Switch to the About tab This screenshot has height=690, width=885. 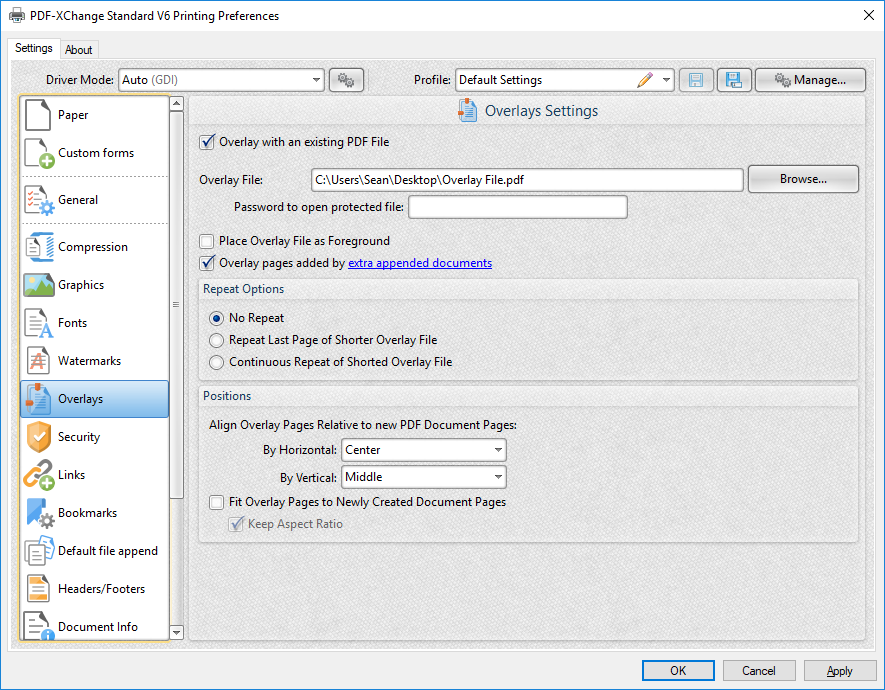coord(78,50)
